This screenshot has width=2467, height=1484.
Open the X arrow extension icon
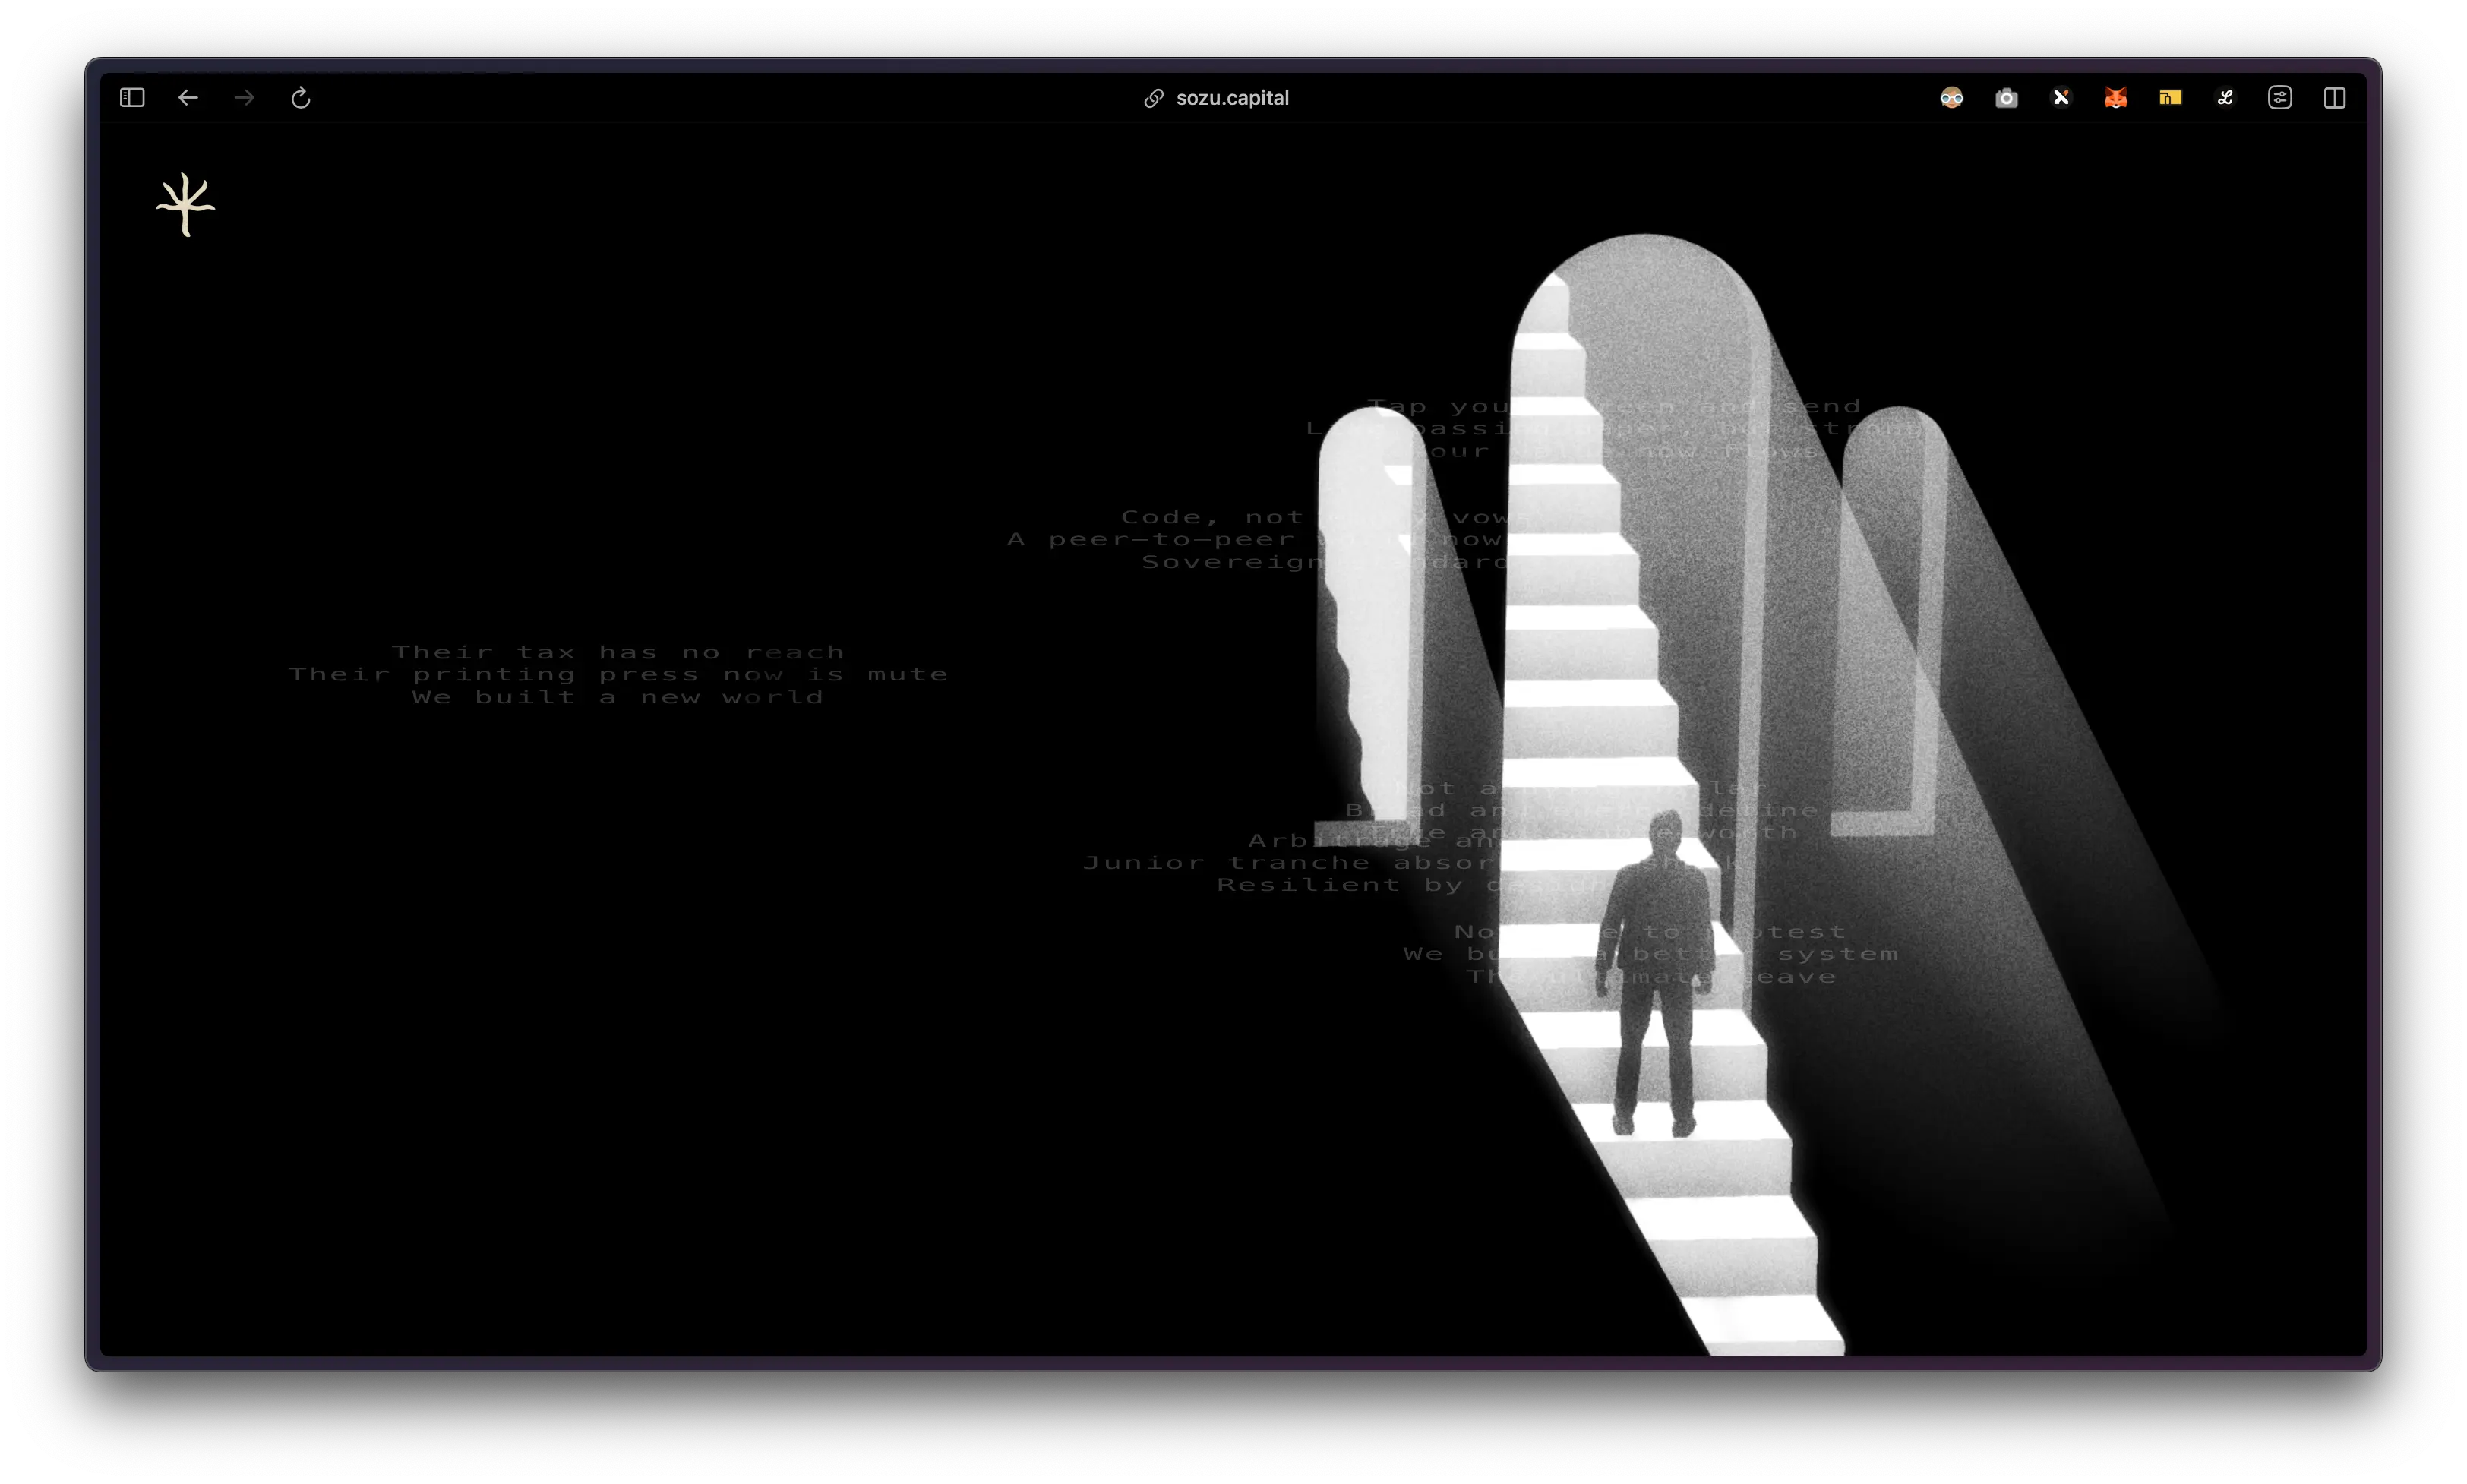tap(2061, 98)
